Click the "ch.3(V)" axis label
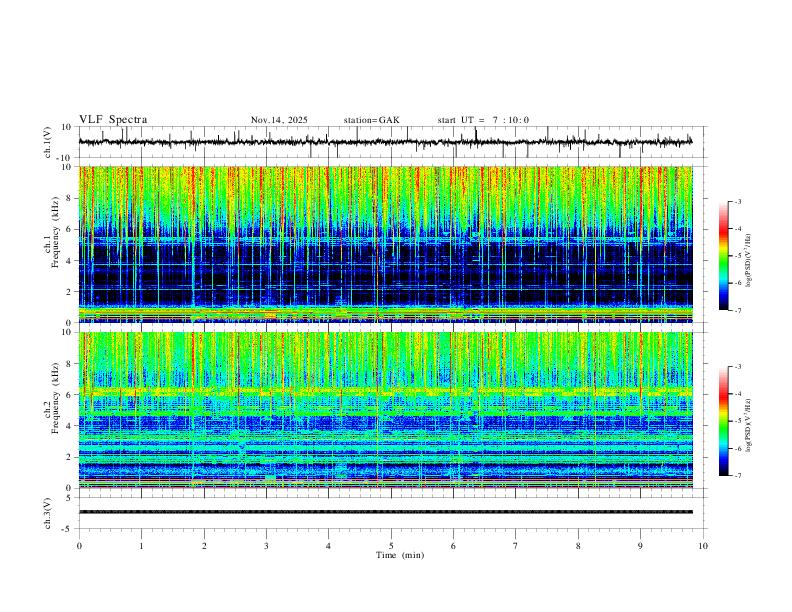Image resolution: width=792 pixels, height=612 pixels. coord(47,514)
